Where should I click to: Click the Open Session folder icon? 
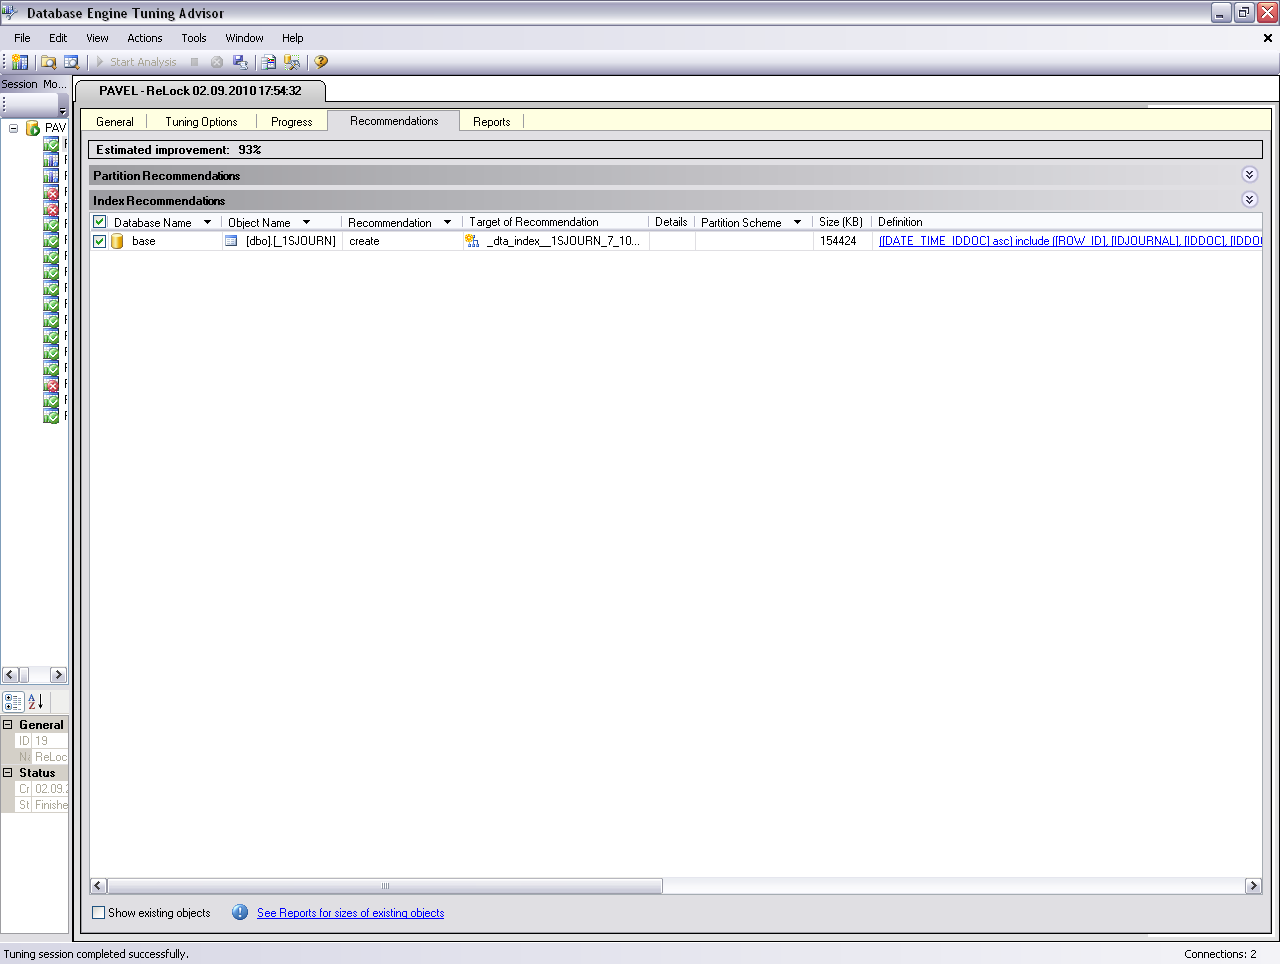[48, 62]
